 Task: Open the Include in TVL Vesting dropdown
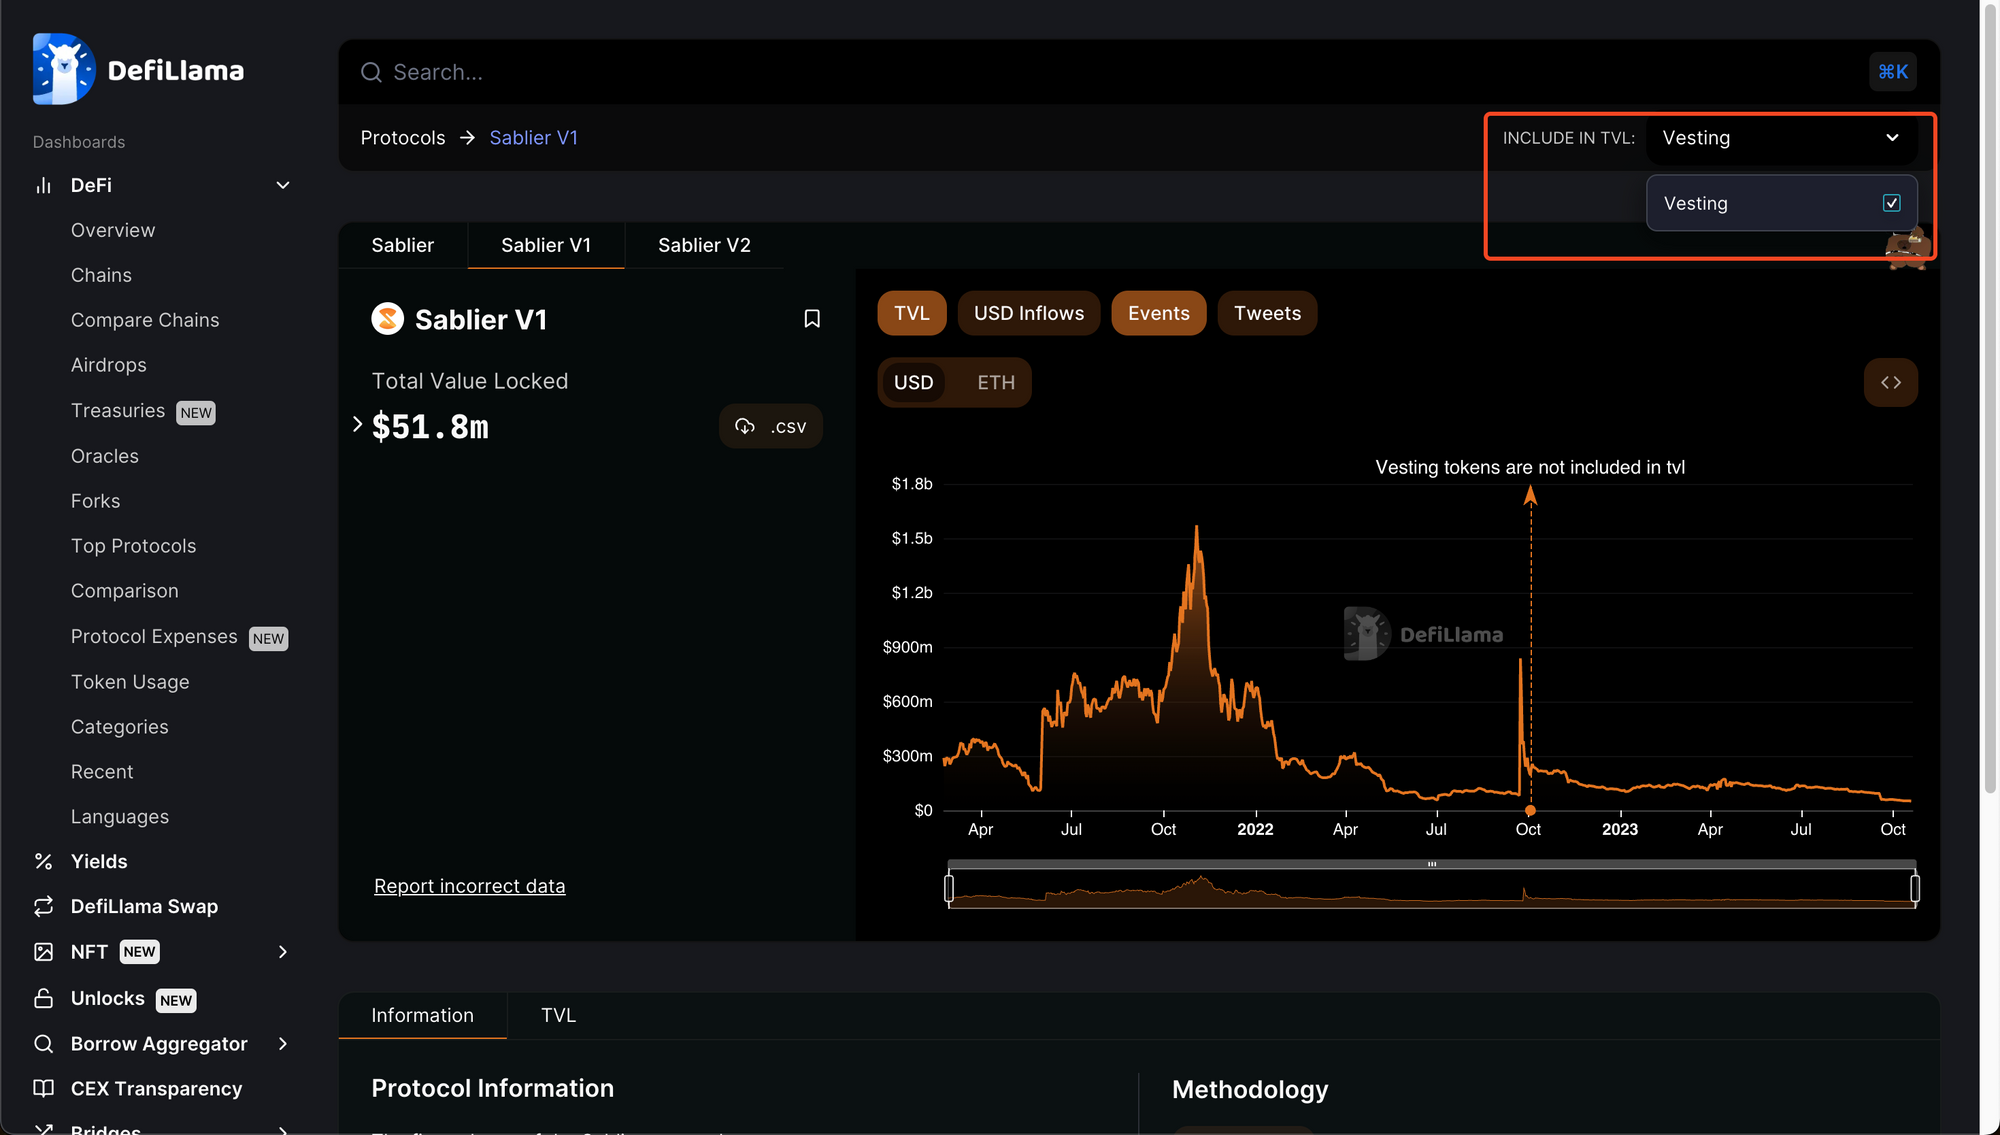click(x=1780, y=138)
